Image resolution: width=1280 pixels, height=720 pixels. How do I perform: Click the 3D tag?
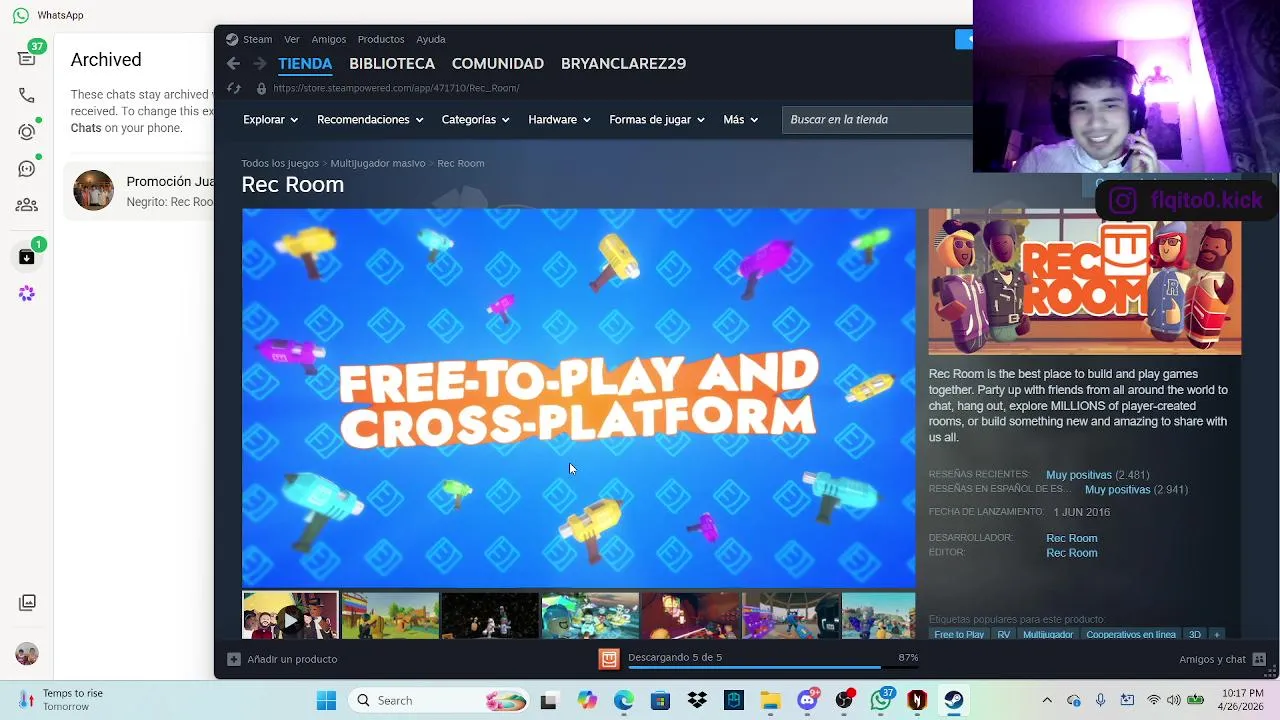1194,634
